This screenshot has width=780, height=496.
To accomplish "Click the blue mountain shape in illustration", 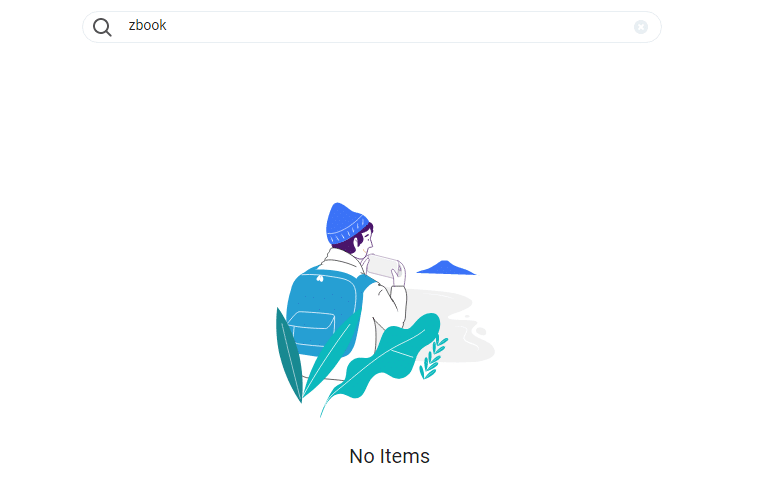I will 446,268.
